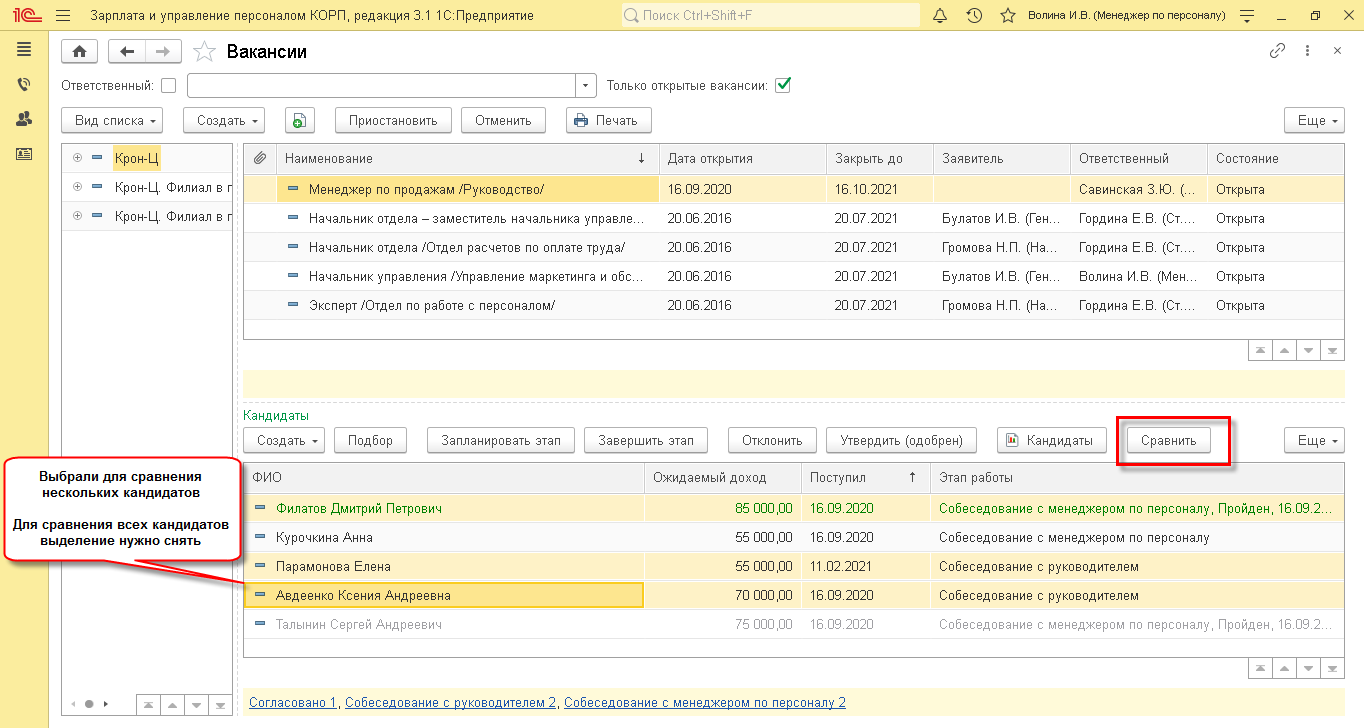Click the Home page icon button
This screenshot has height=728, width=1364.
point(80,52)
